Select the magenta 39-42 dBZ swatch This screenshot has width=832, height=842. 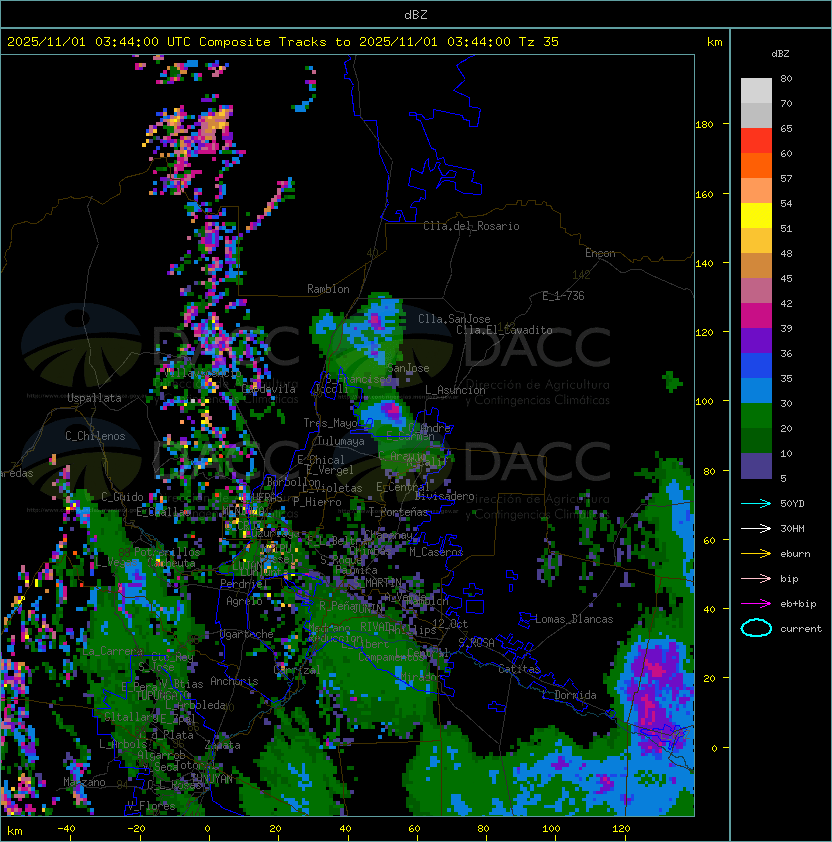point(756,316)
